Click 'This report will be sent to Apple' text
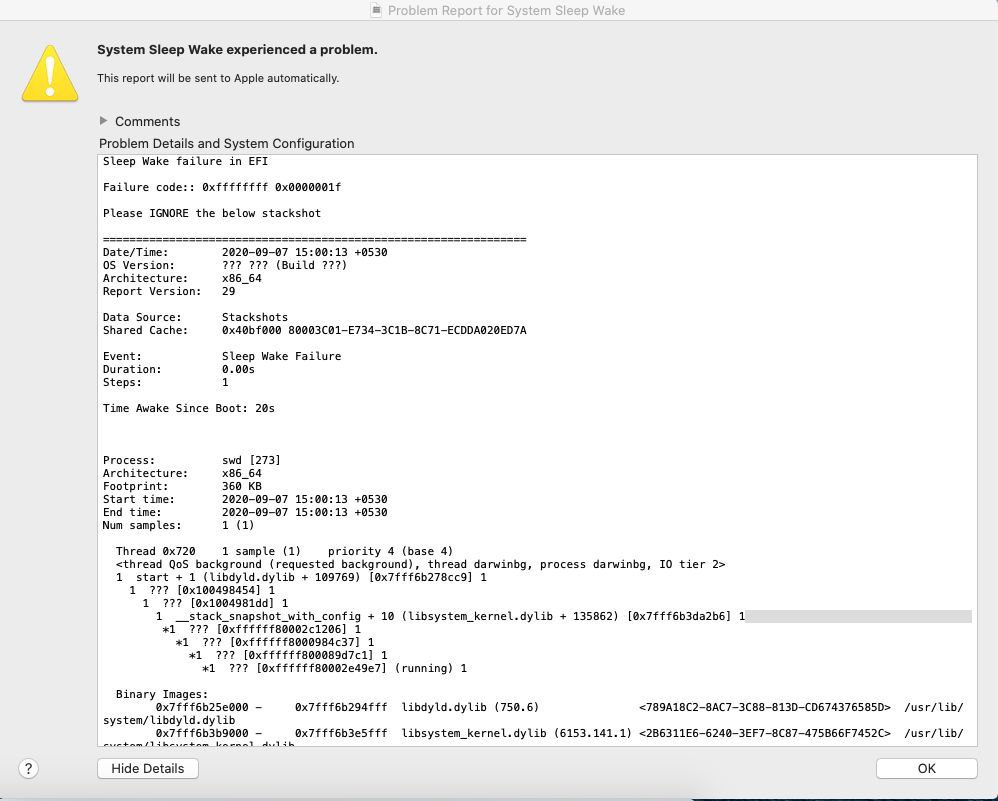Screen dimensions: 998x801 (218, 78)
